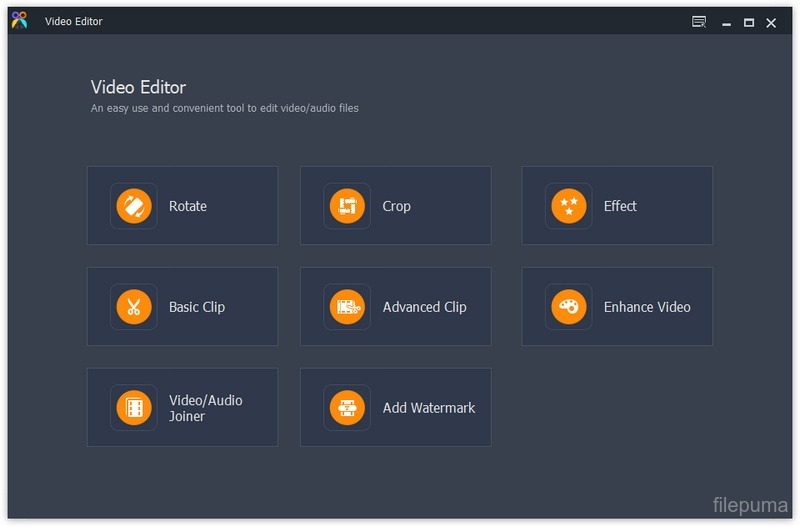
Task: Open Video/Audio Joiner via its label
Action: click(x=205, y=408)
